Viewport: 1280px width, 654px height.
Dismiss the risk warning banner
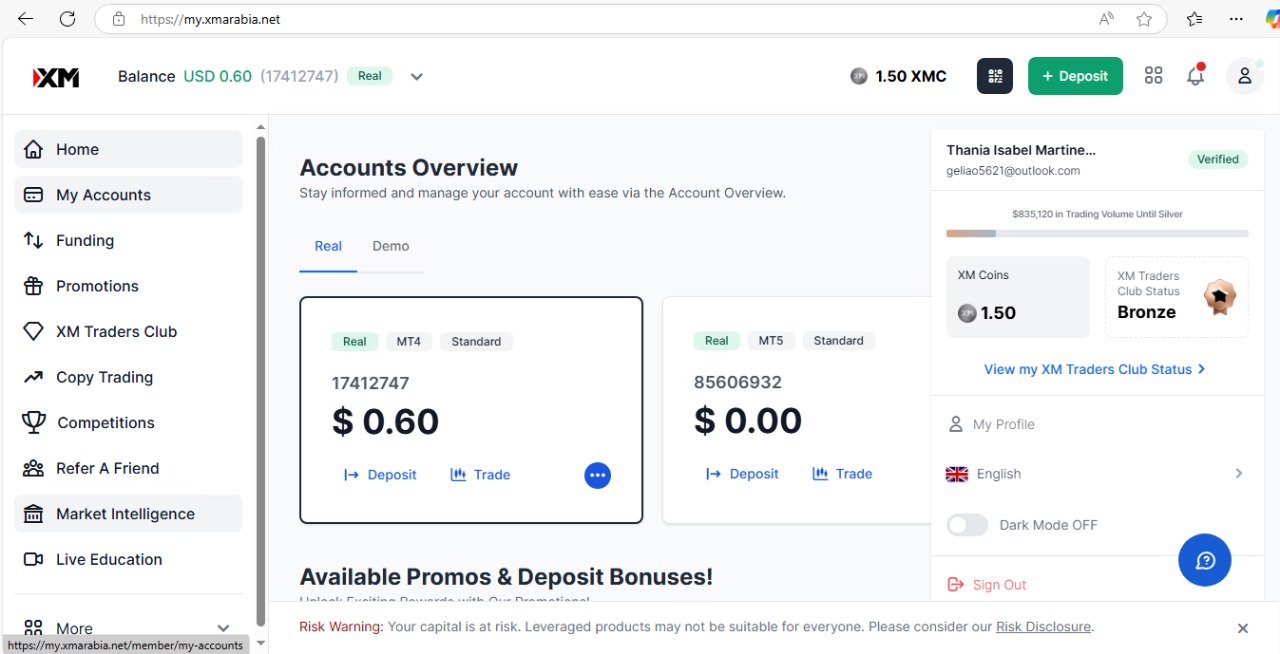point(1242,628)
